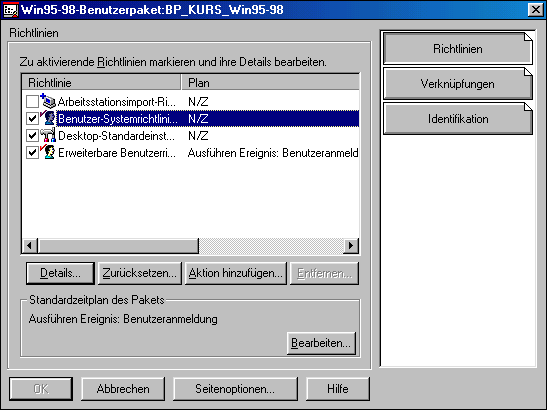The image size is (547, 410).
Task: Click the Arbeitsstationsimport policy icon
Action: click(x=48, y=101)
